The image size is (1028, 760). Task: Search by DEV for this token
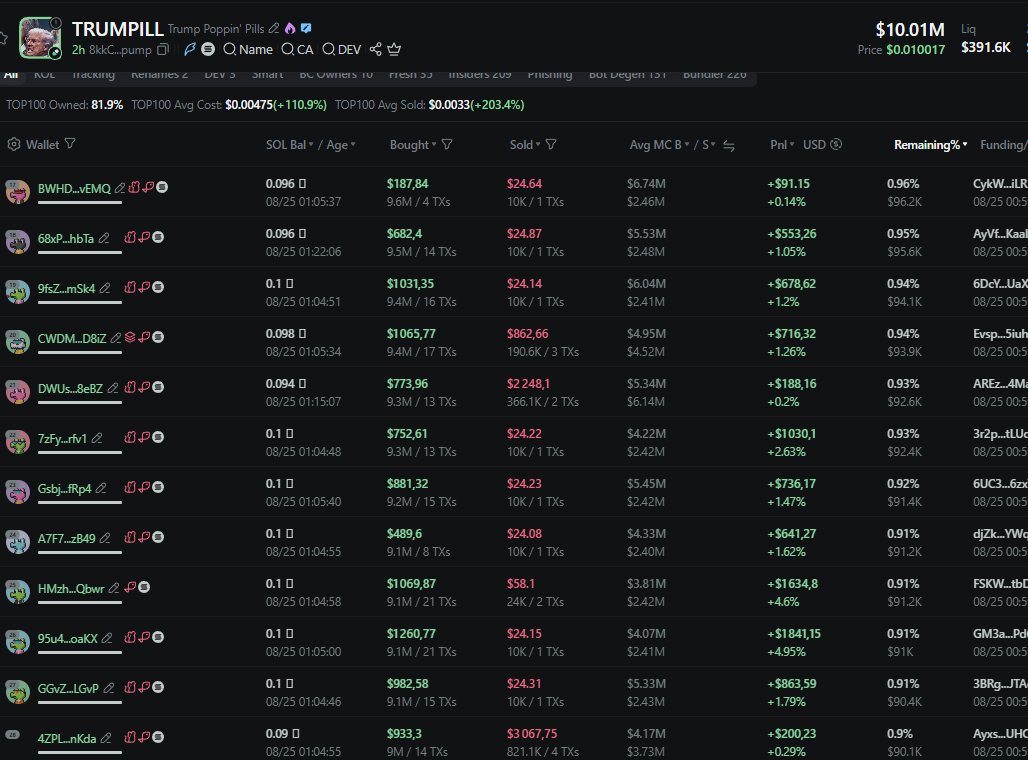tap(342, 49)
